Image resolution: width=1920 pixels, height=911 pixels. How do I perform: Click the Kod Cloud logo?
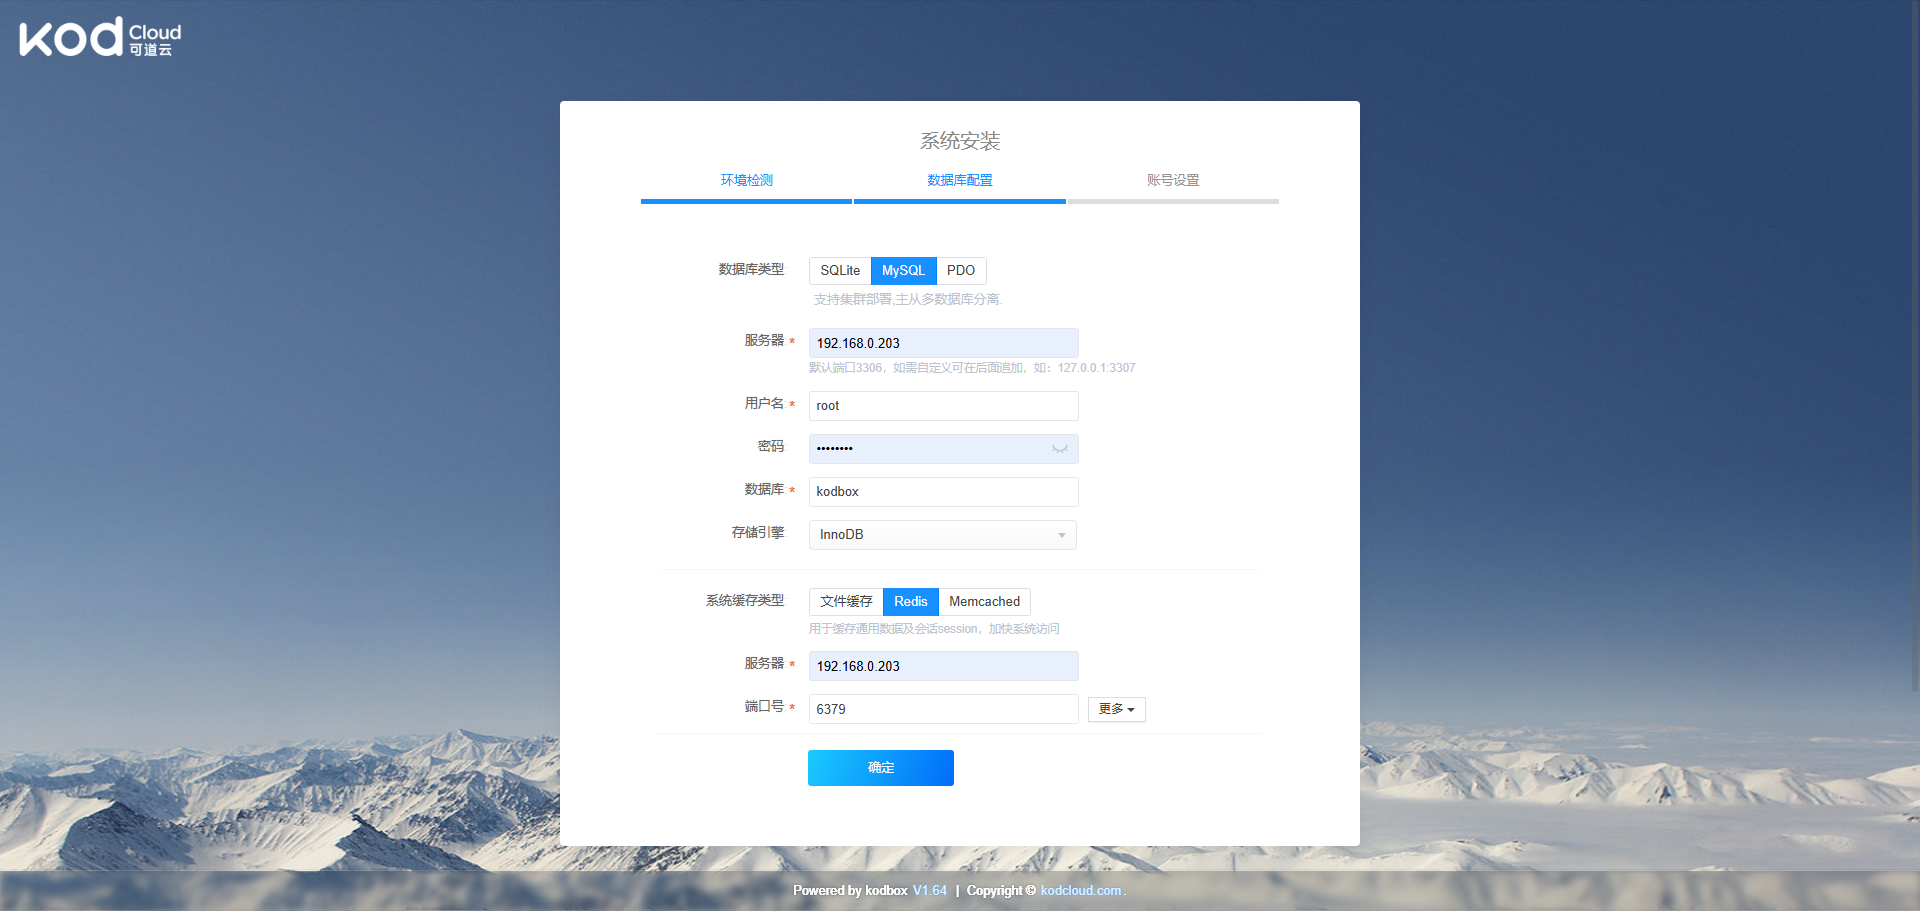100,37
